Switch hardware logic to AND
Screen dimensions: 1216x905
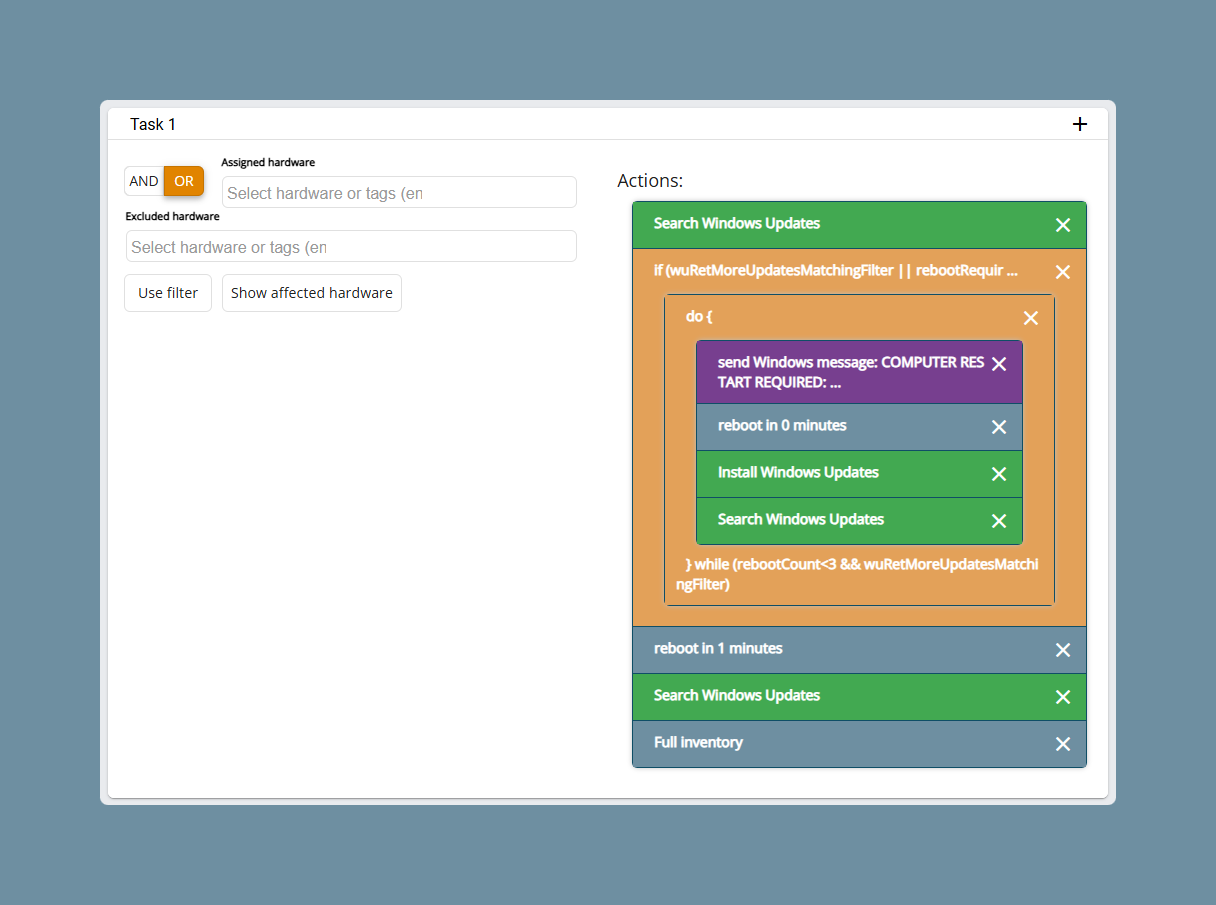pos(144,181)
